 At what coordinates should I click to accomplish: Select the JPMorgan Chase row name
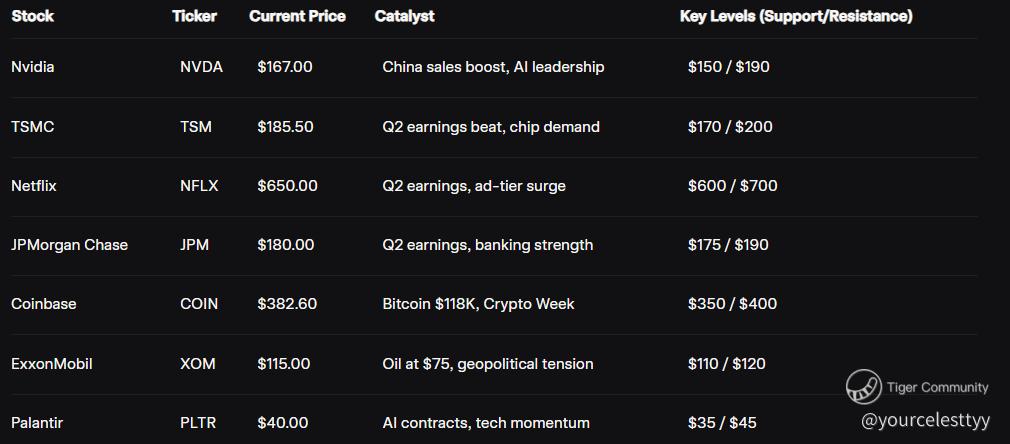(x=70, y=245)
